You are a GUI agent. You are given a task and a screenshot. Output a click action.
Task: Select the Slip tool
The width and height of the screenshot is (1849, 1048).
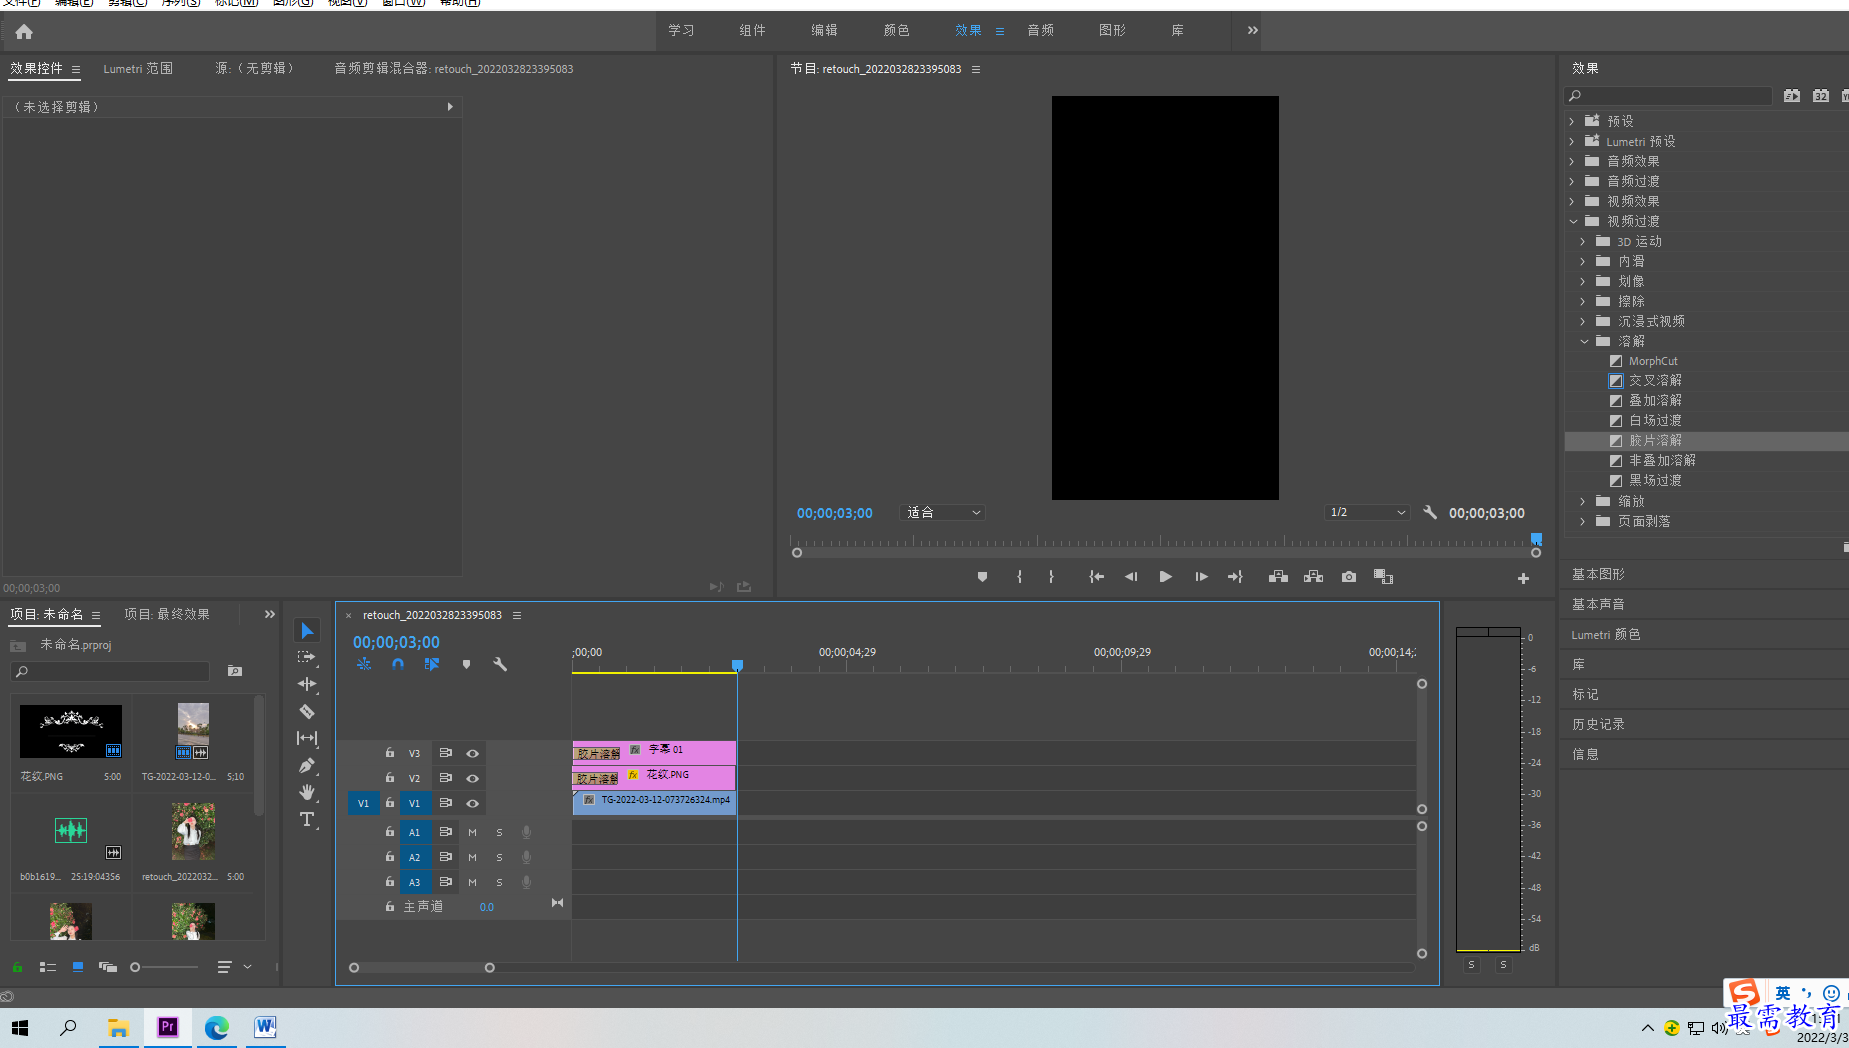click(x=307, y=738)
